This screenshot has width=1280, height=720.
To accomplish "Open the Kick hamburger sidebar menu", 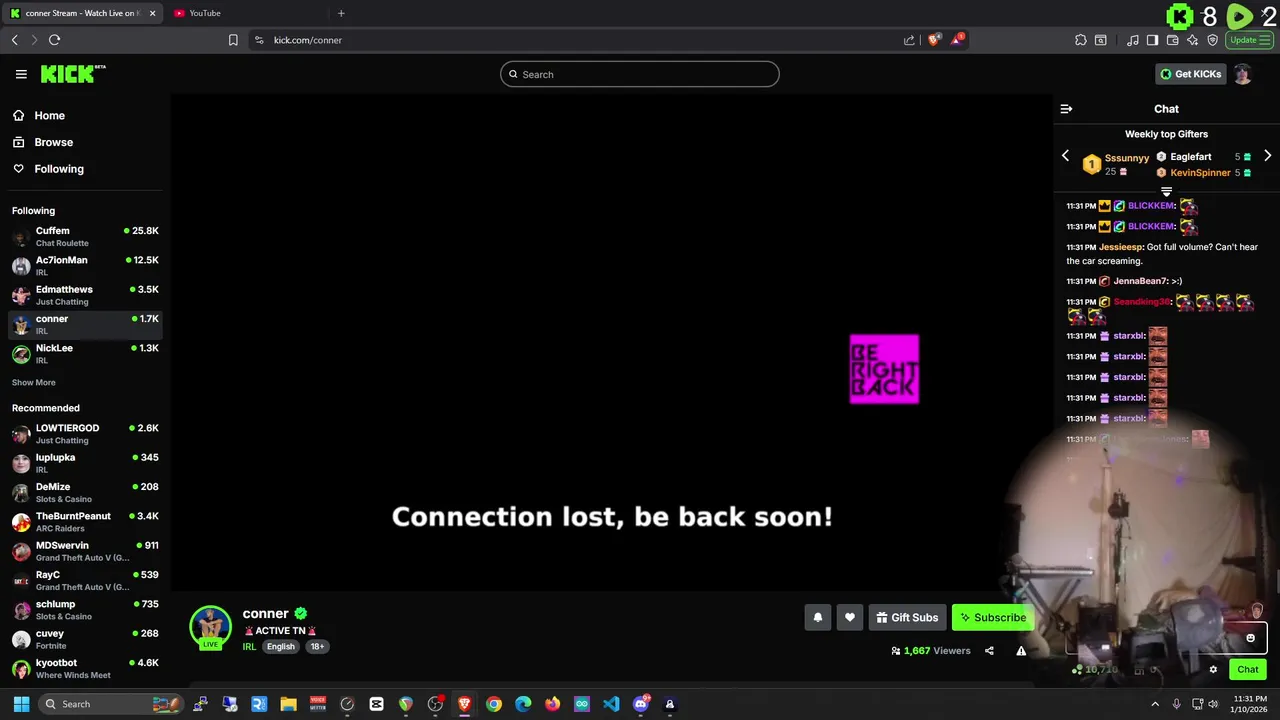I will pos(21,74).
